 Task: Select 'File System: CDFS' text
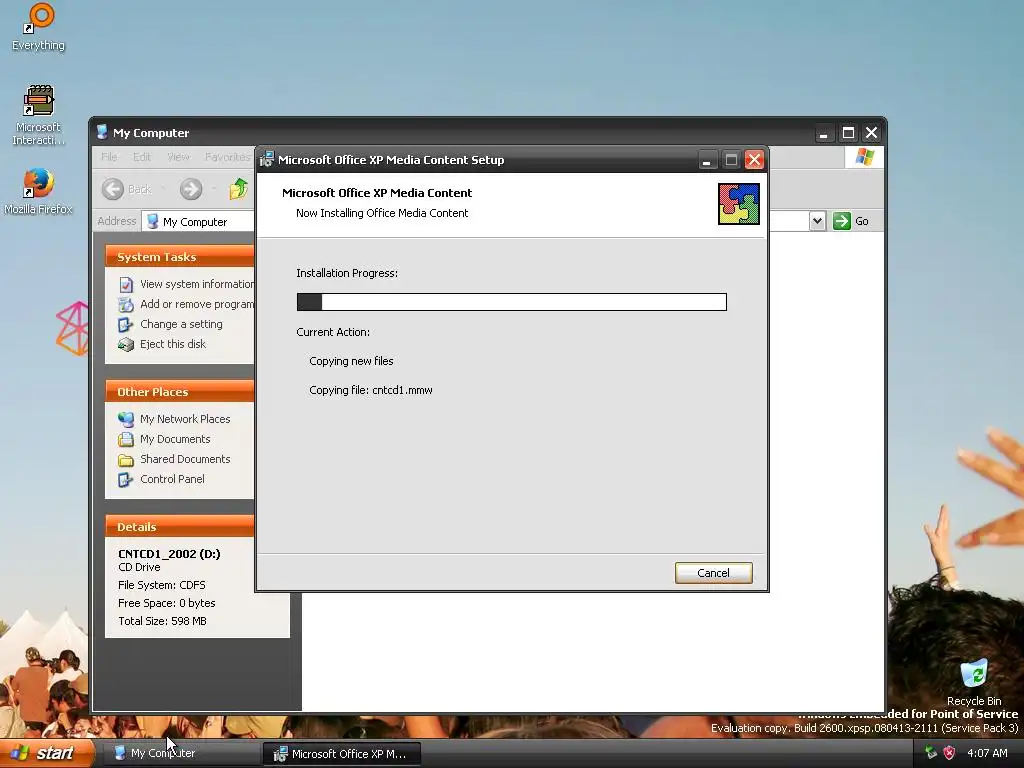click(161, 585)
